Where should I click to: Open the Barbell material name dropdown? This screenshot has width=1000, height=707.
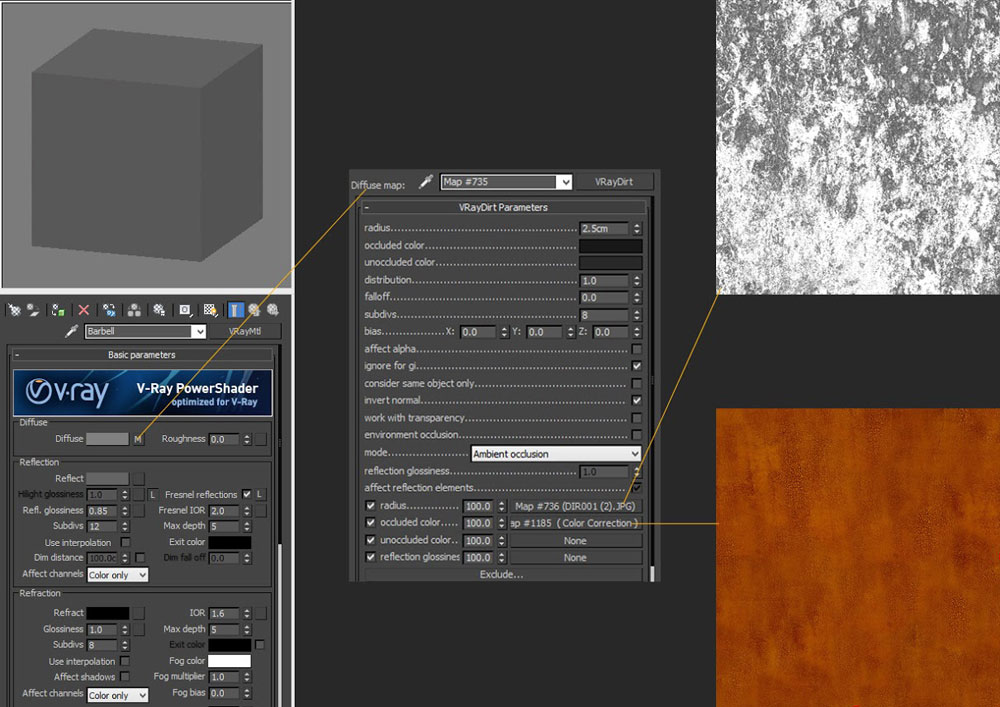[x=198, y=331]
